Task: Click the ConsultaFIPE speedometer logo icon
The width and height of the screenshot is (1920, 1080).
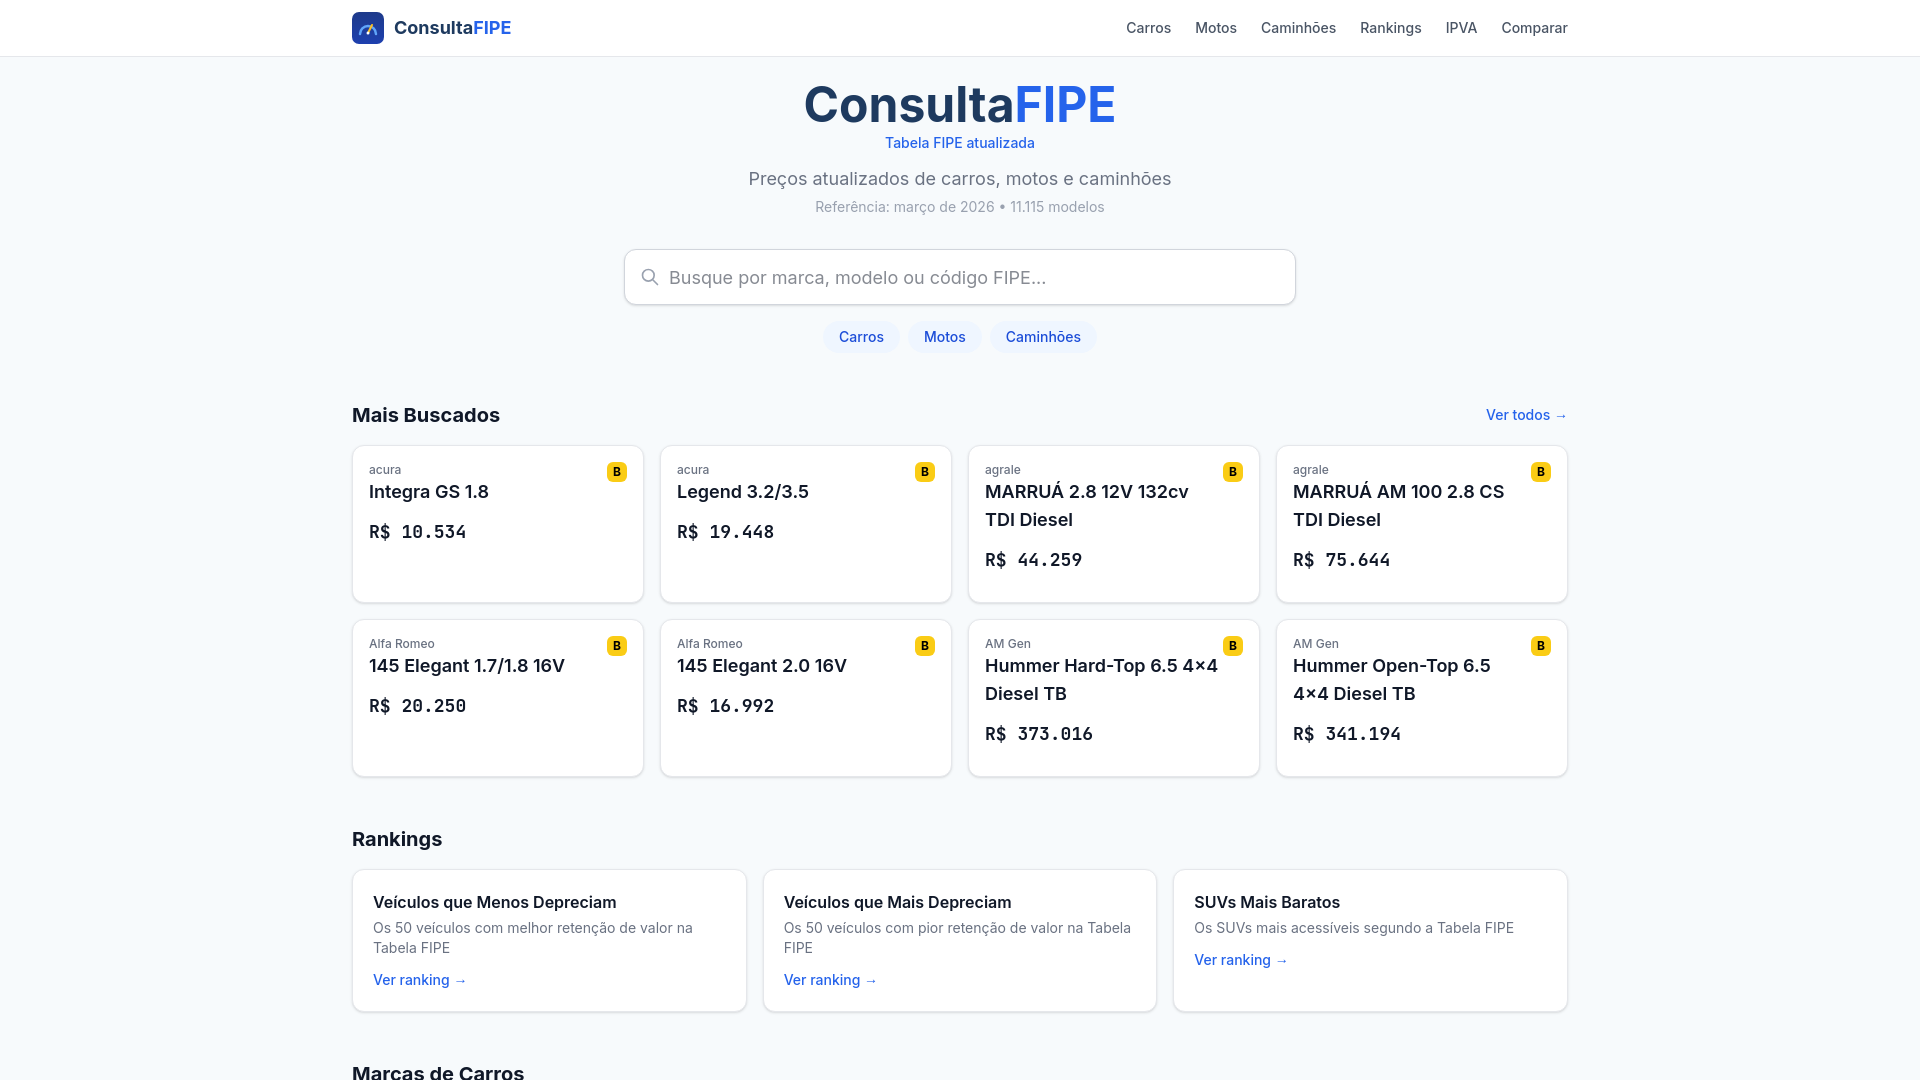Action: click(x=368, y=28)
